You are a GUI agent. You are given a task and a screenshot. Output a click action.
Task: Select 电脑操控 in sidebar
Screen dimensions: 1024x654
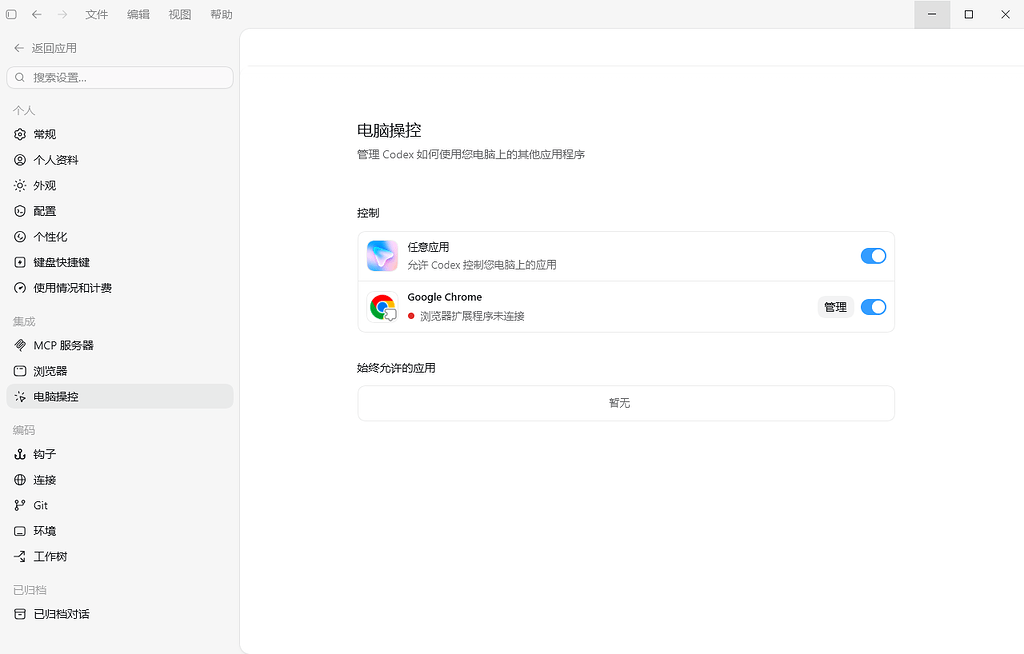[x=120, y=397]
